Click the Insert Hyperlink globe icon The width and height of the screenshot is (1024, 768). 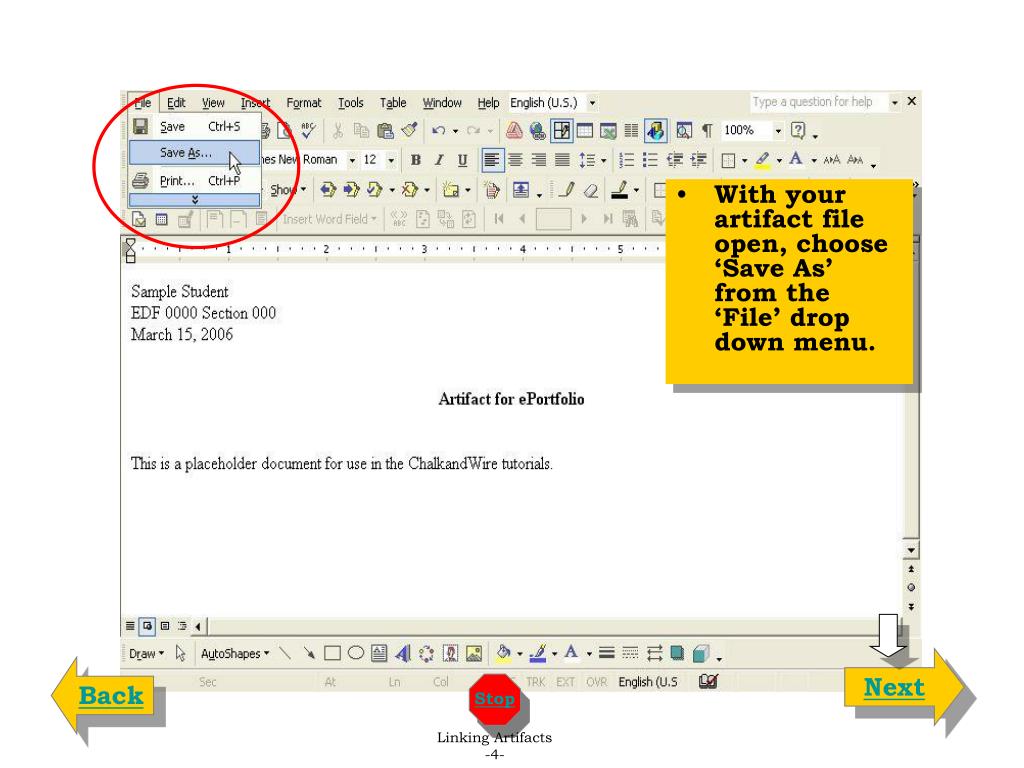[x=538, y=131]
